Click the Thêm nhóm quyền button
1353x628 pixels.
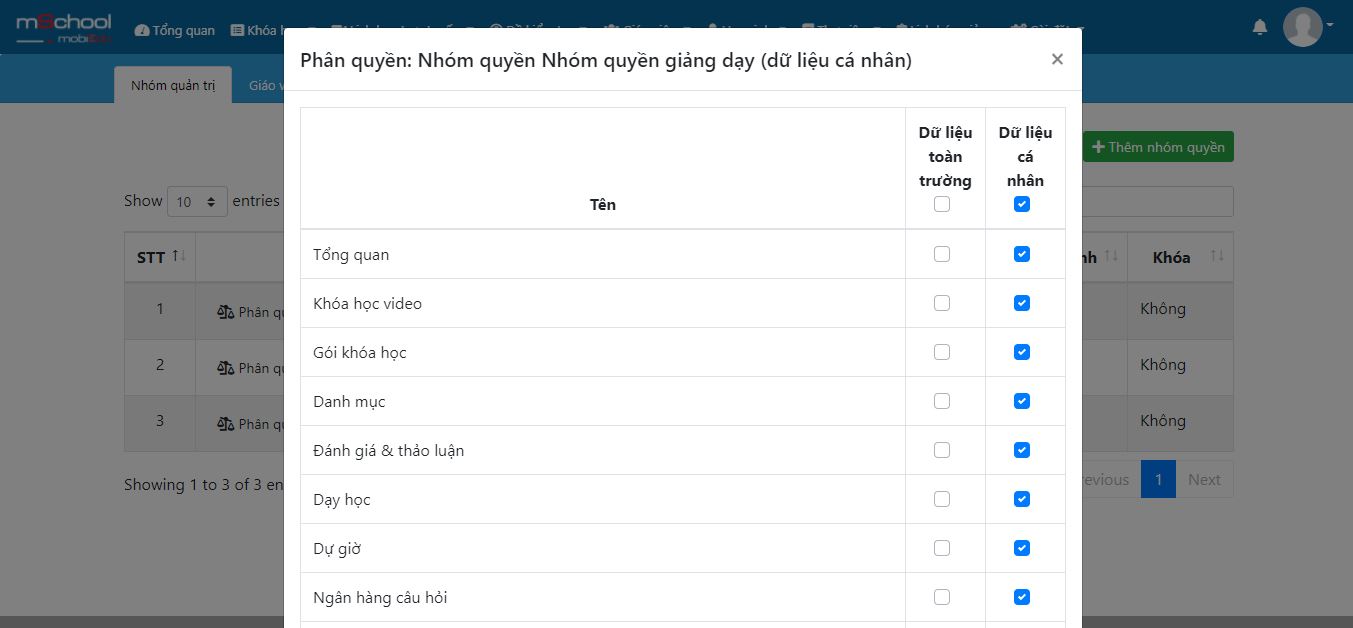point(1158,147)
